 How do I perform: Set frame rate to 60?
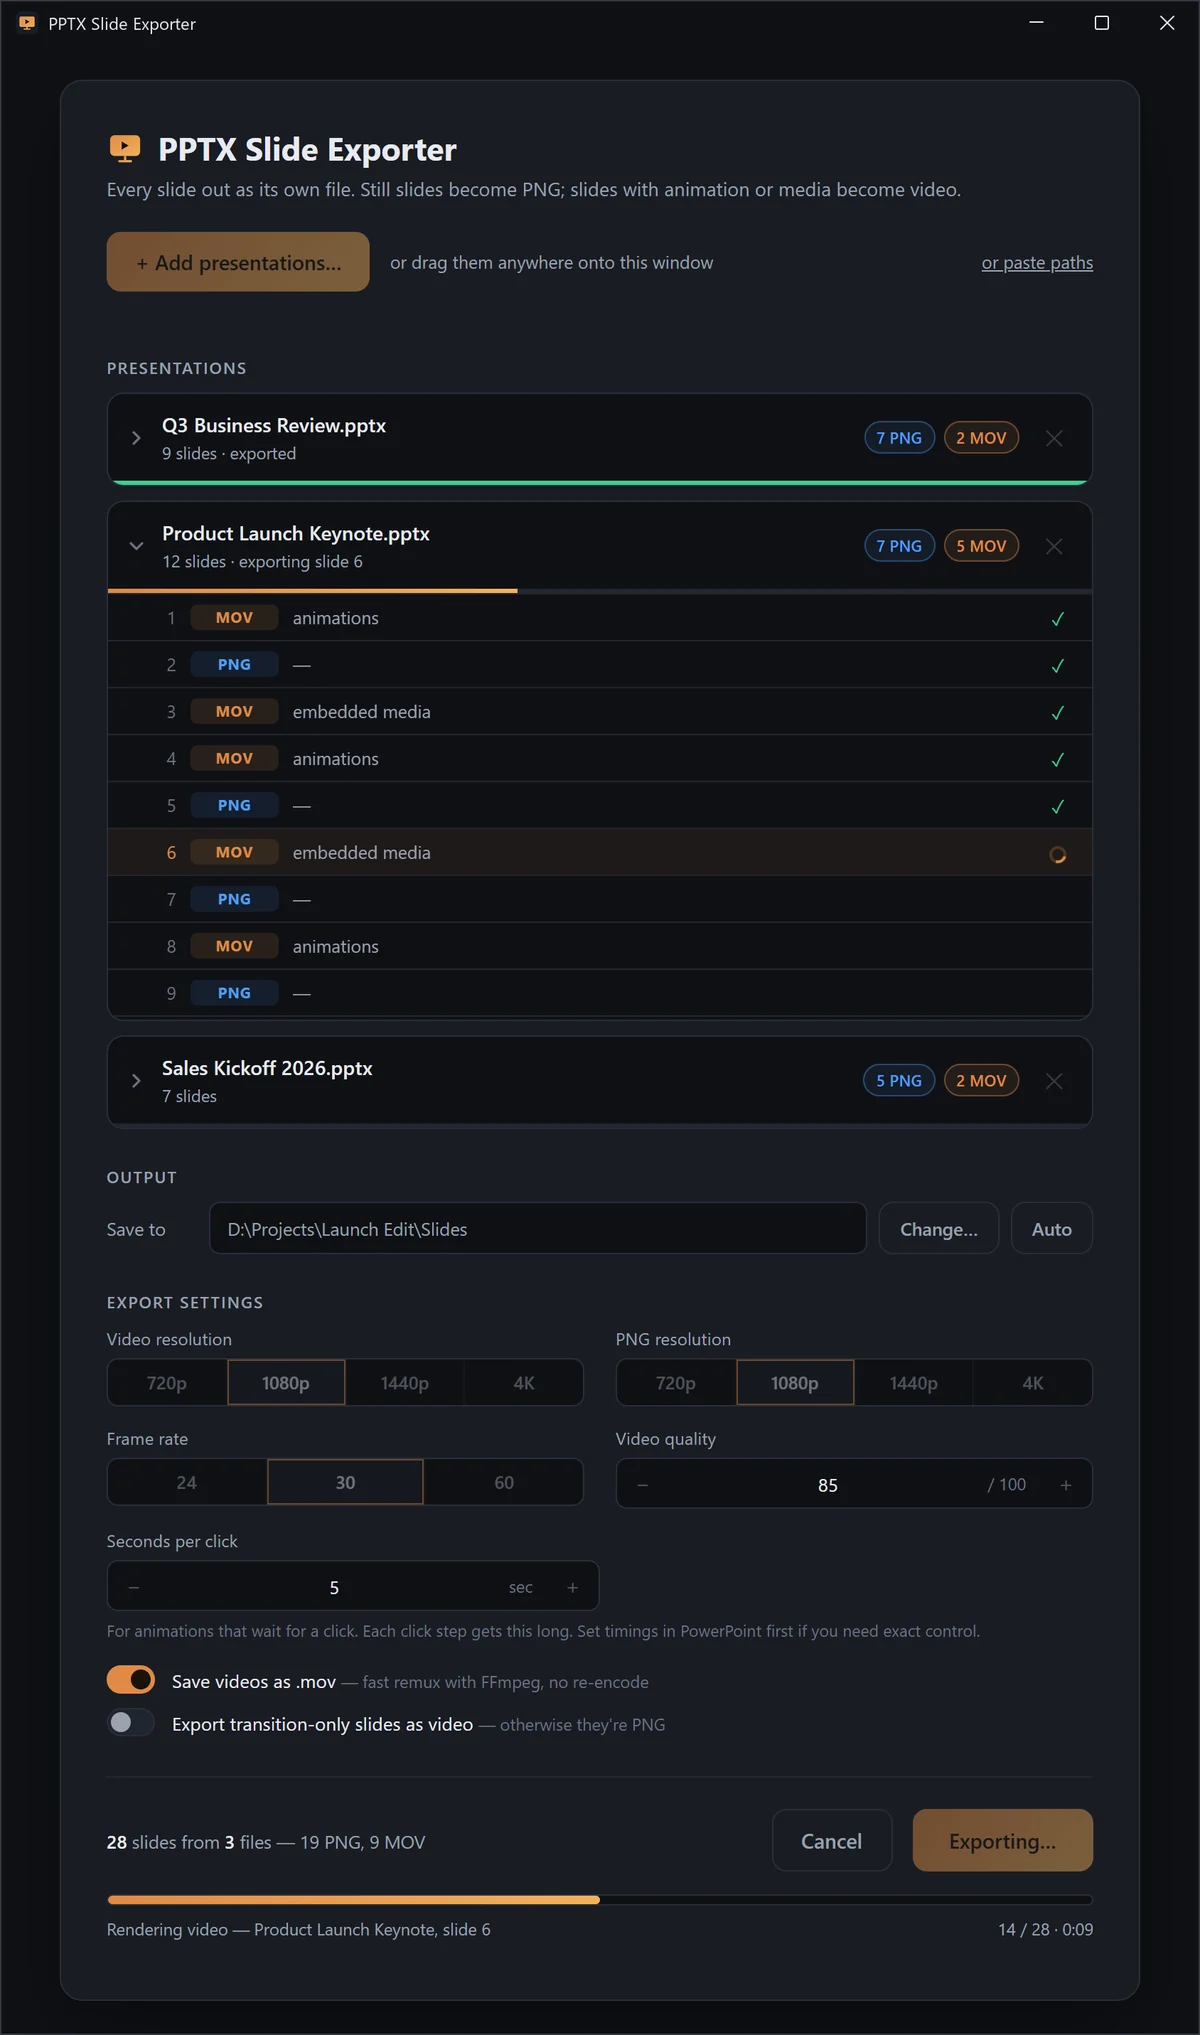[504, 1483]
